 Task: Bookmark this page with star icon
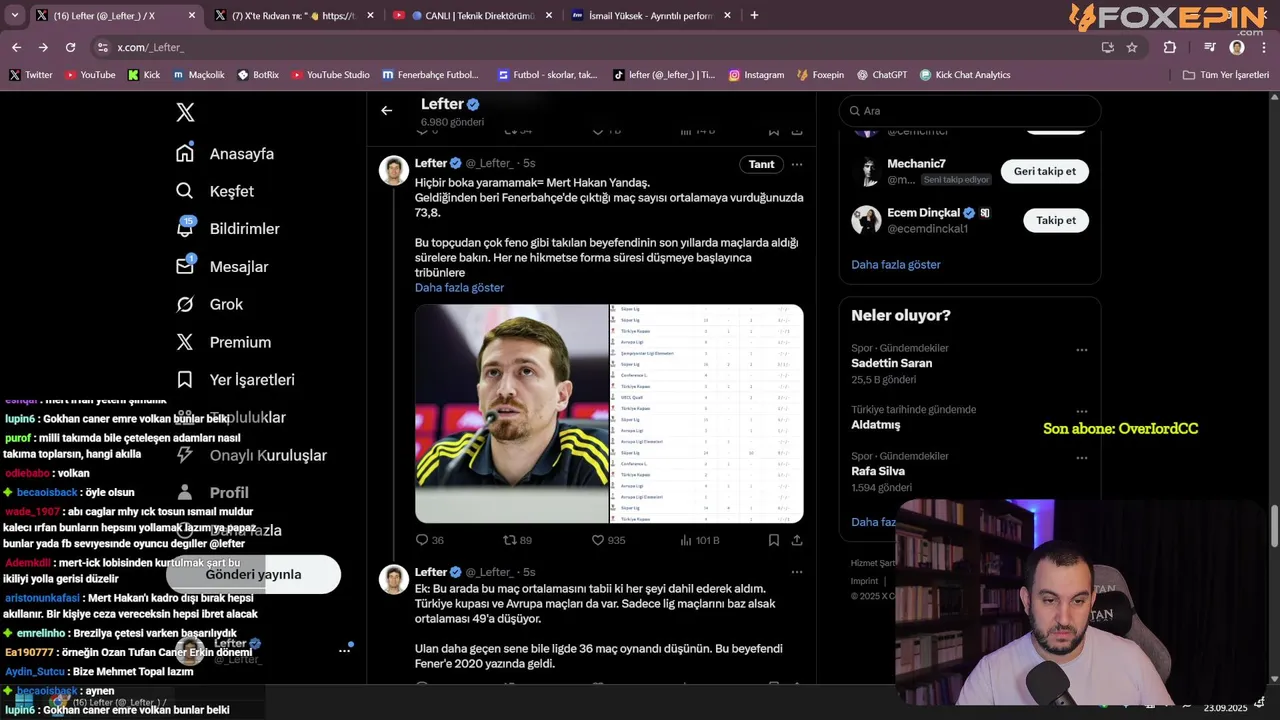point(1132,47)
